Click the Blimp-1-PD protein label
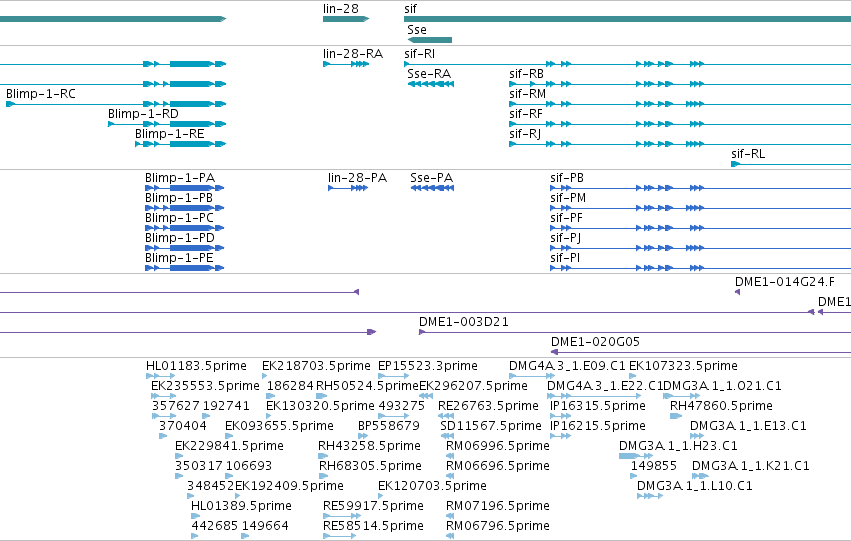The height and width of the screenshot is (541, 851). [180, 238]
